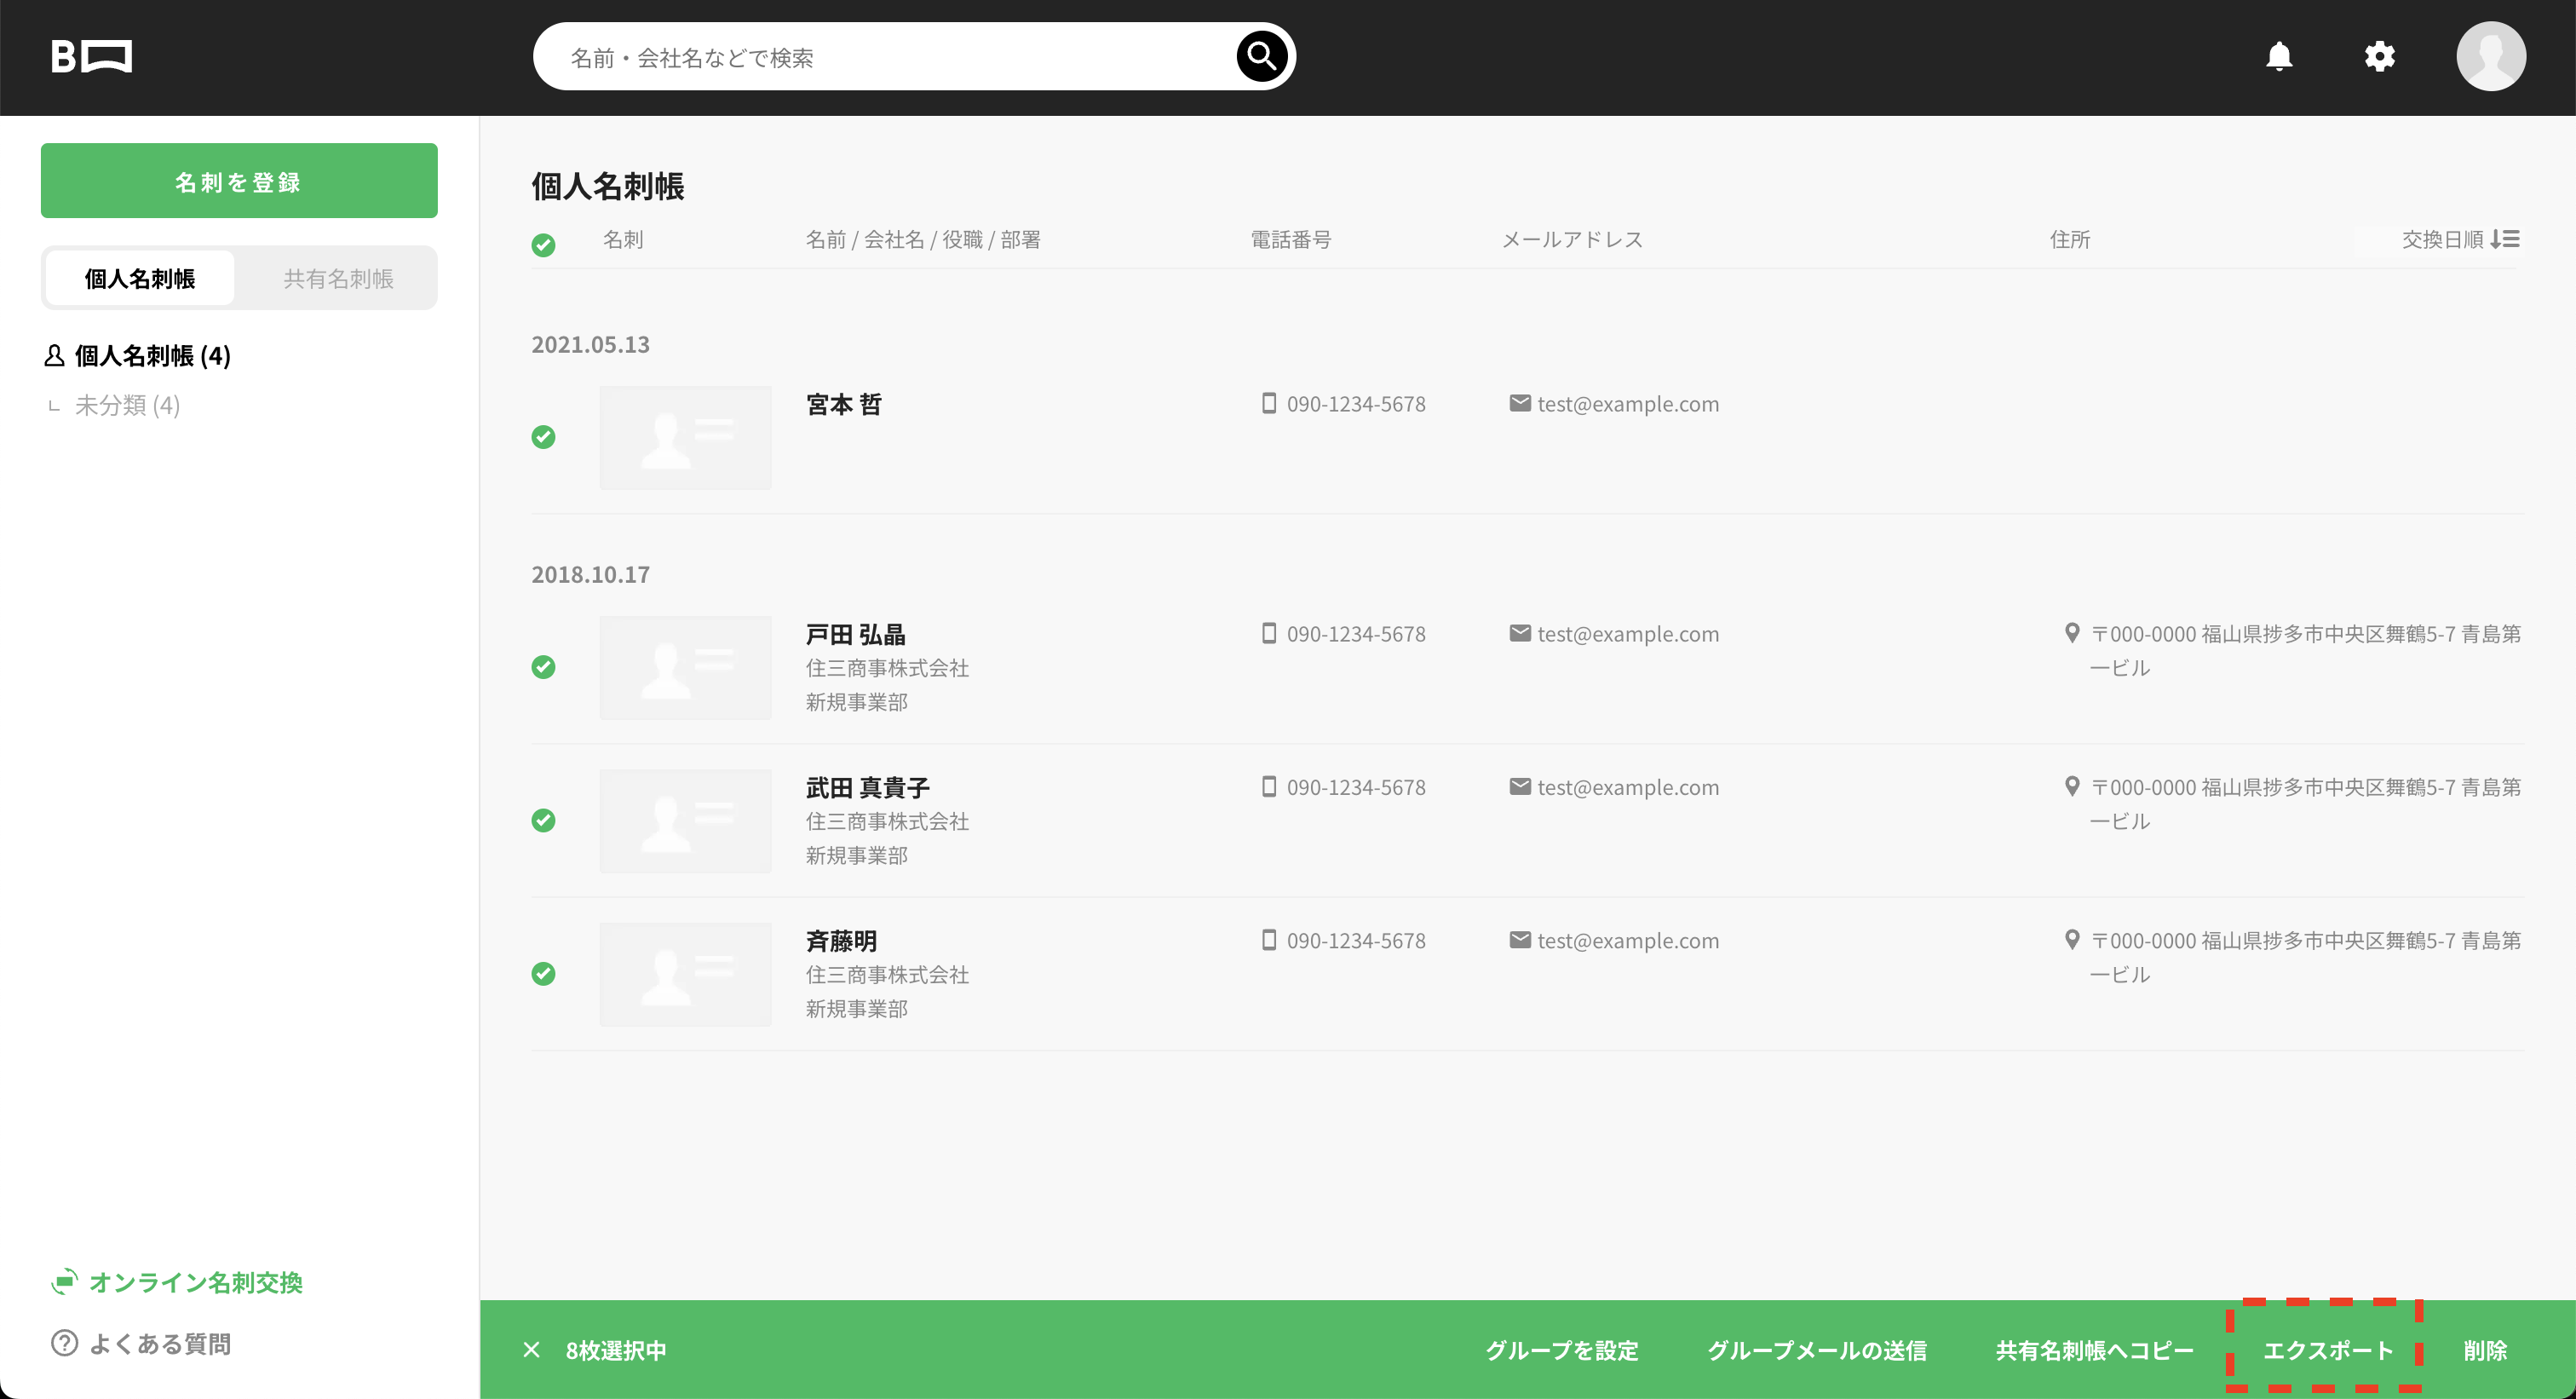Click 新規事業部 under 戸田 弘晶
This screenshot has width=2576, height=1399.
[x=856, y=702]
